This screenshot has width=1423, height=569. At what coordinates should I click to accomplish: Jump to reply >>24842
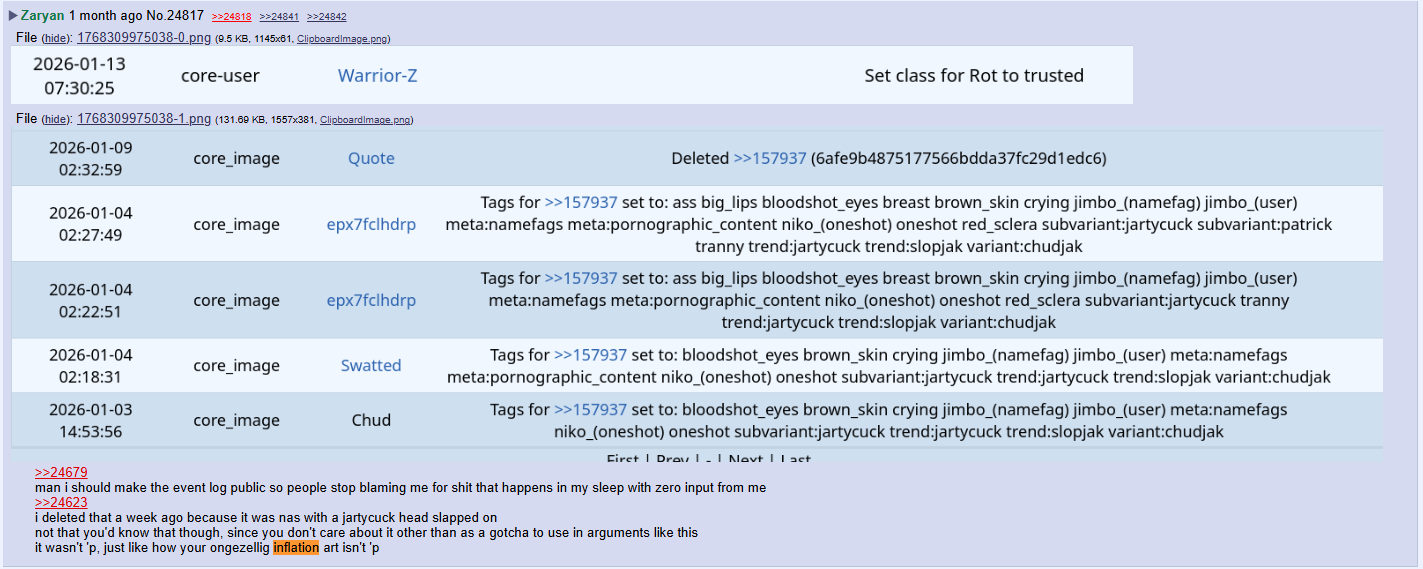click(x=327, y=17)
